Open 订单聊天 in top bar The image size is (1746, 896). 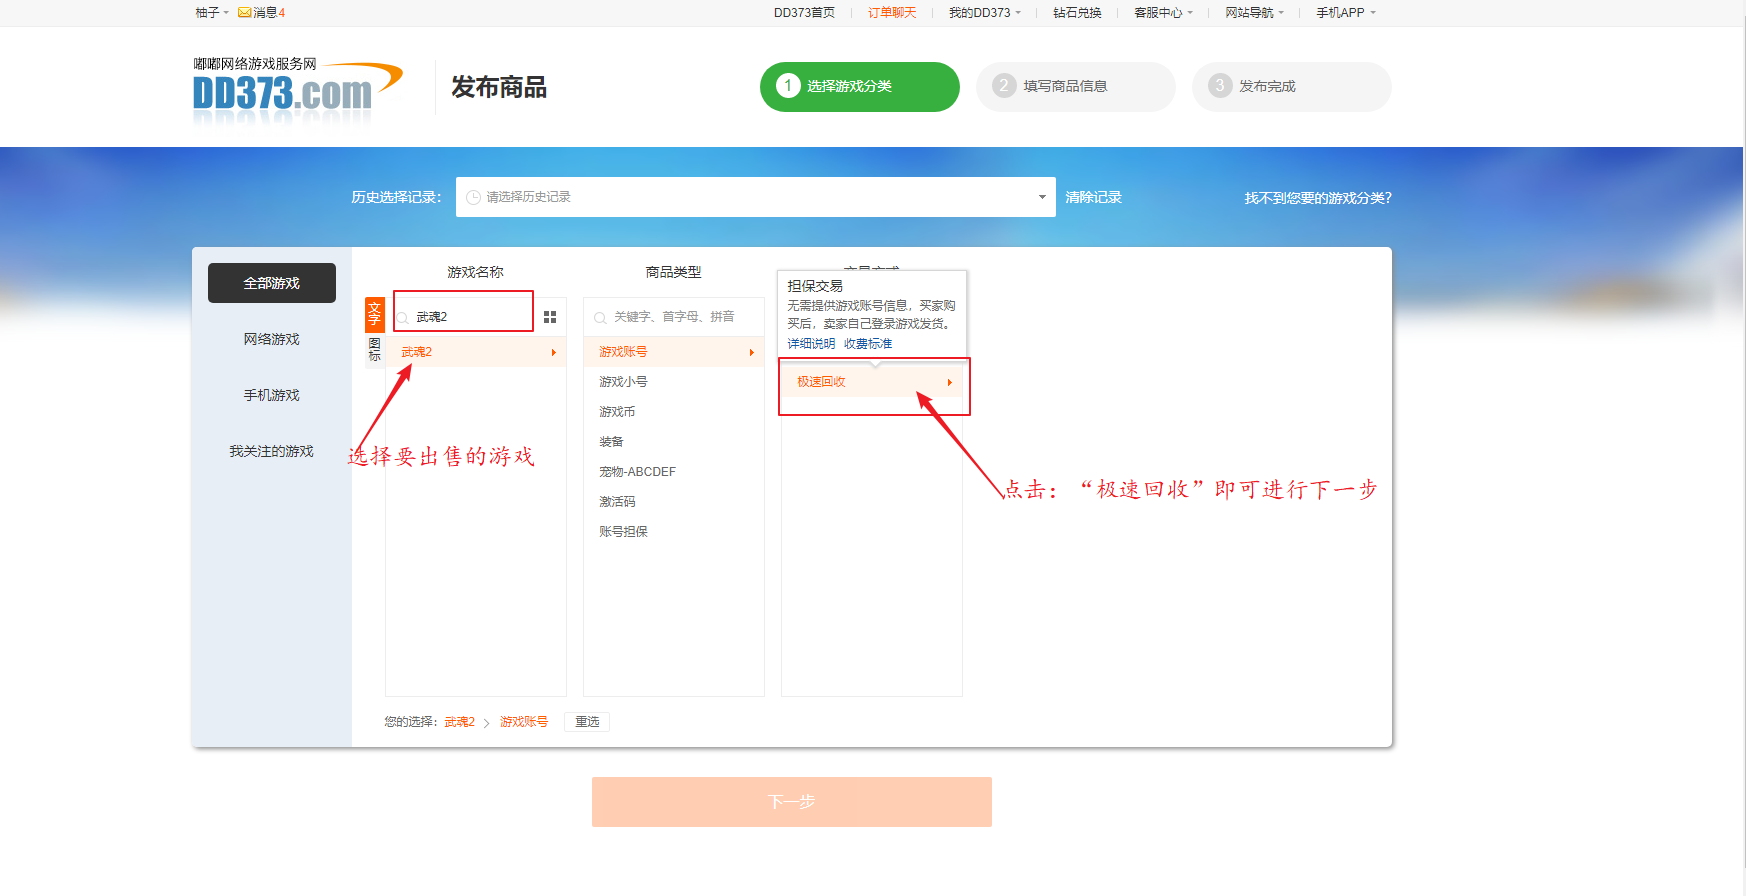[x=892, y=13]
